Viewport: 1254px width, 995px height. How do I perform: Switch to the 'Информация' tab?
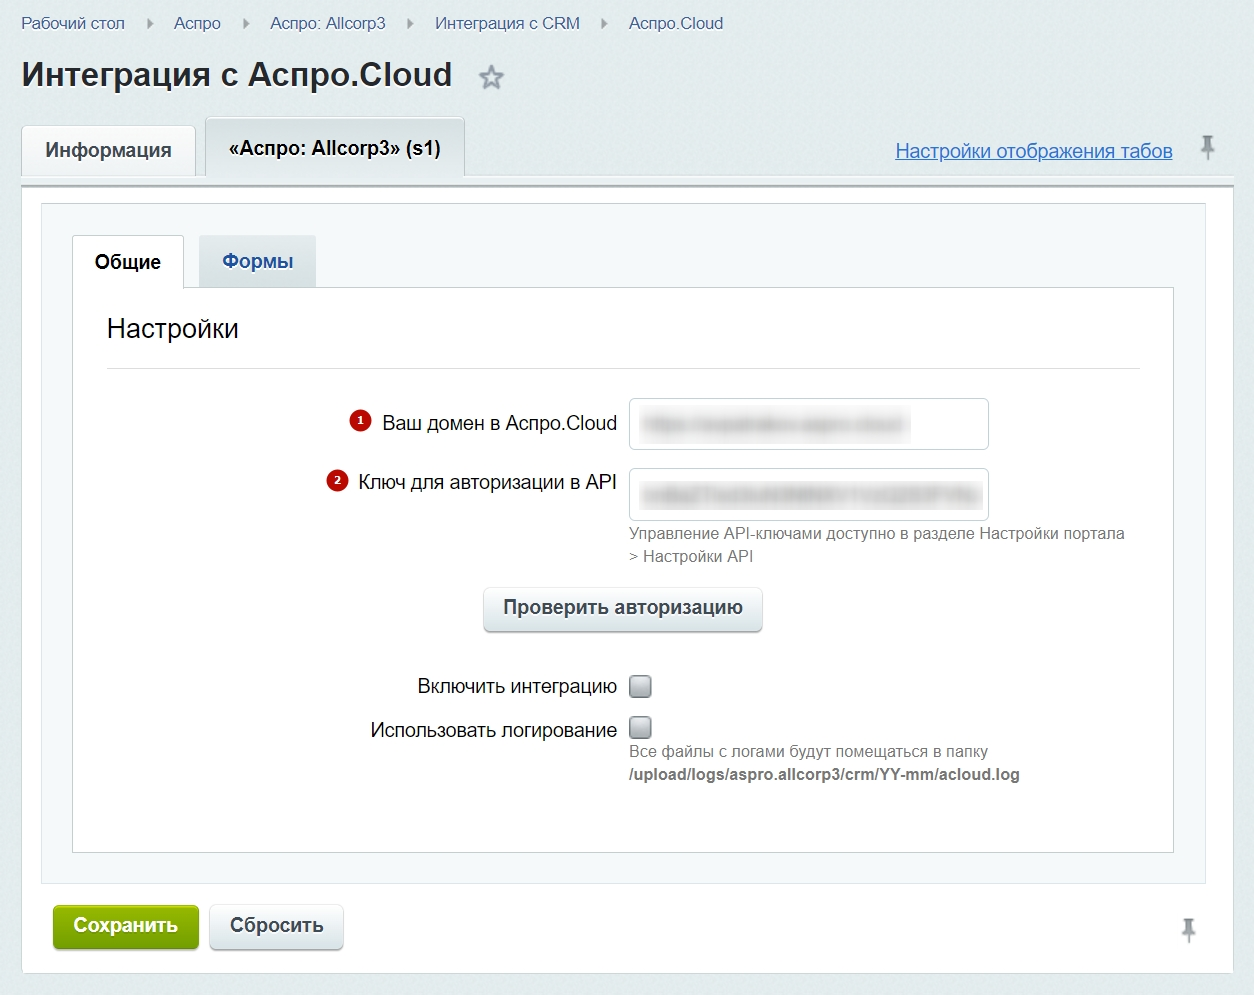pos(108,151)
